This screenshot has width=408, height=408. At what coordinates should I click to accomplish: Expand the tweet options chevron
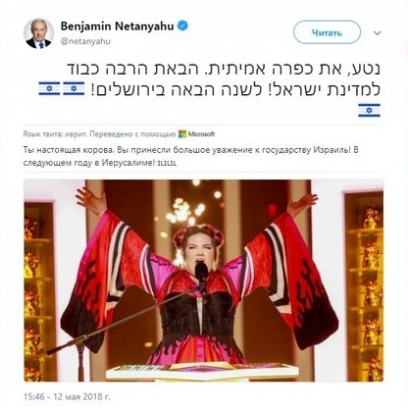(x=377, y=33)
